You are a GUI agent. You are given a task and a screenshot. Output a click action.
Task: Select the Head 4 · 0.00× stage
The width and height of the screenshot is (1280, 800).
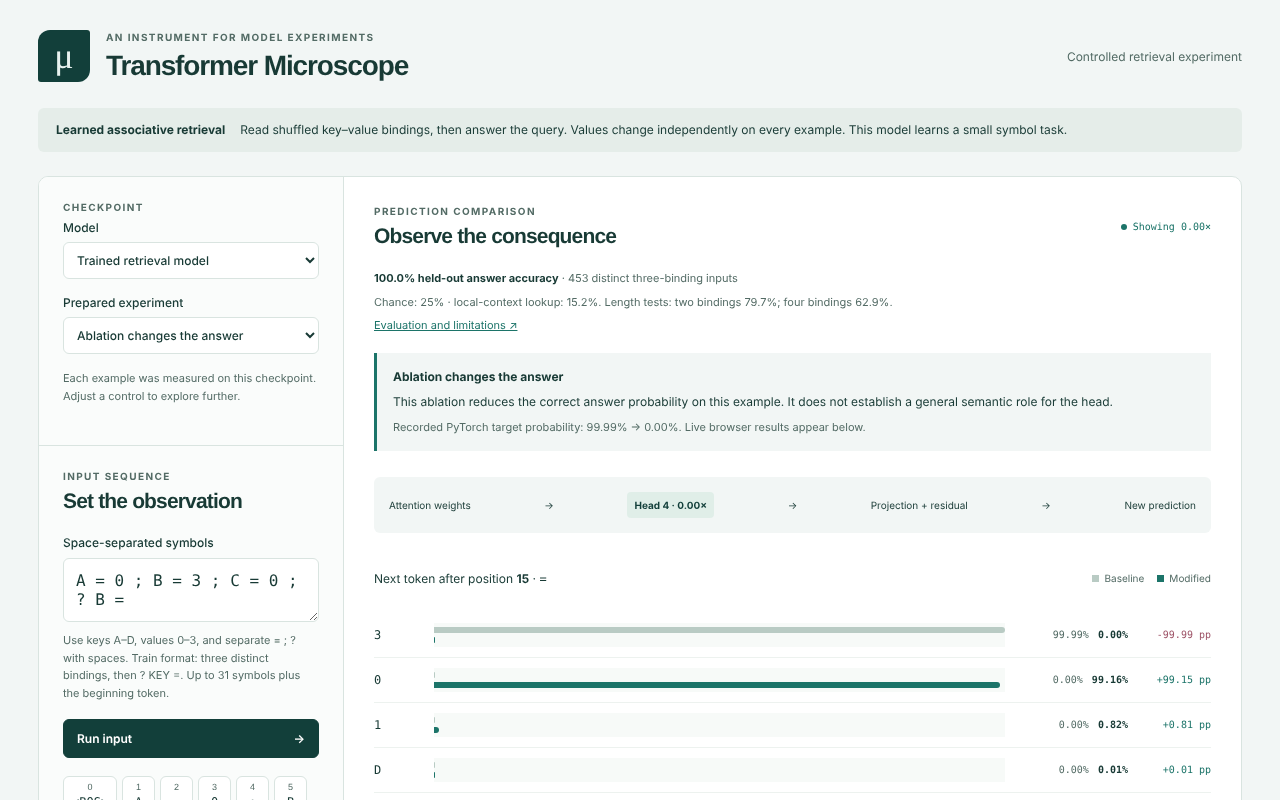pyautogui.click(x=670, y=505)
